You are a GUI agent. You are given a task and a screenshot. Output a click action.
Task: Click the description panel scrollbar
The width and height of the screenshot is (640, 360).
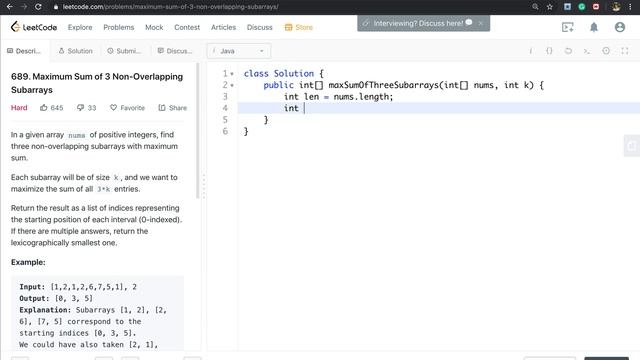coord(198,131)
